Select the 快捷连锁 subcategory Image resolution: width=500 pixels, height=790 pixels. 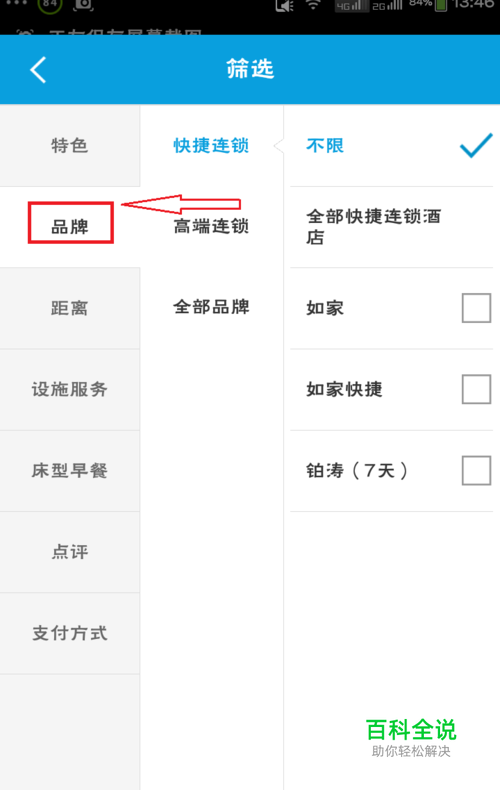coord(211,146)
